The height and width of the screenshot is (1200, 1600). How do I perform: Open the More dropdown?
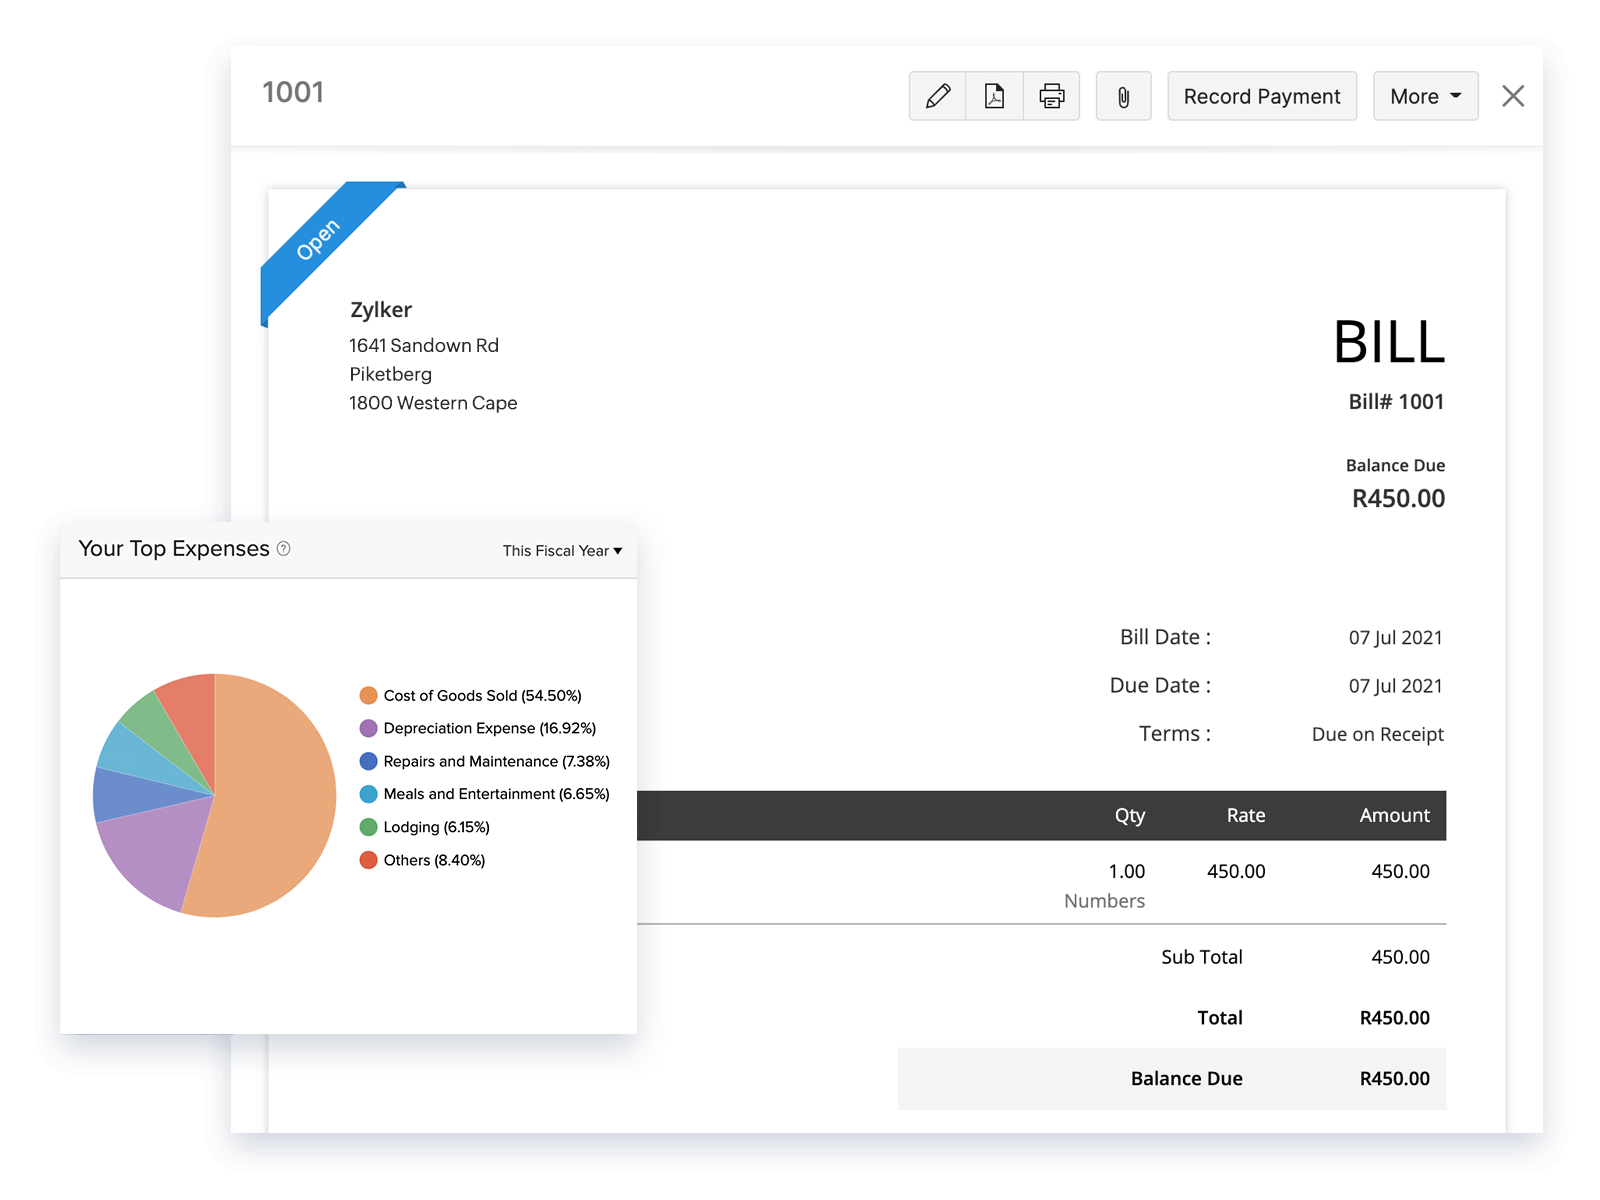tap(1424, 96)
